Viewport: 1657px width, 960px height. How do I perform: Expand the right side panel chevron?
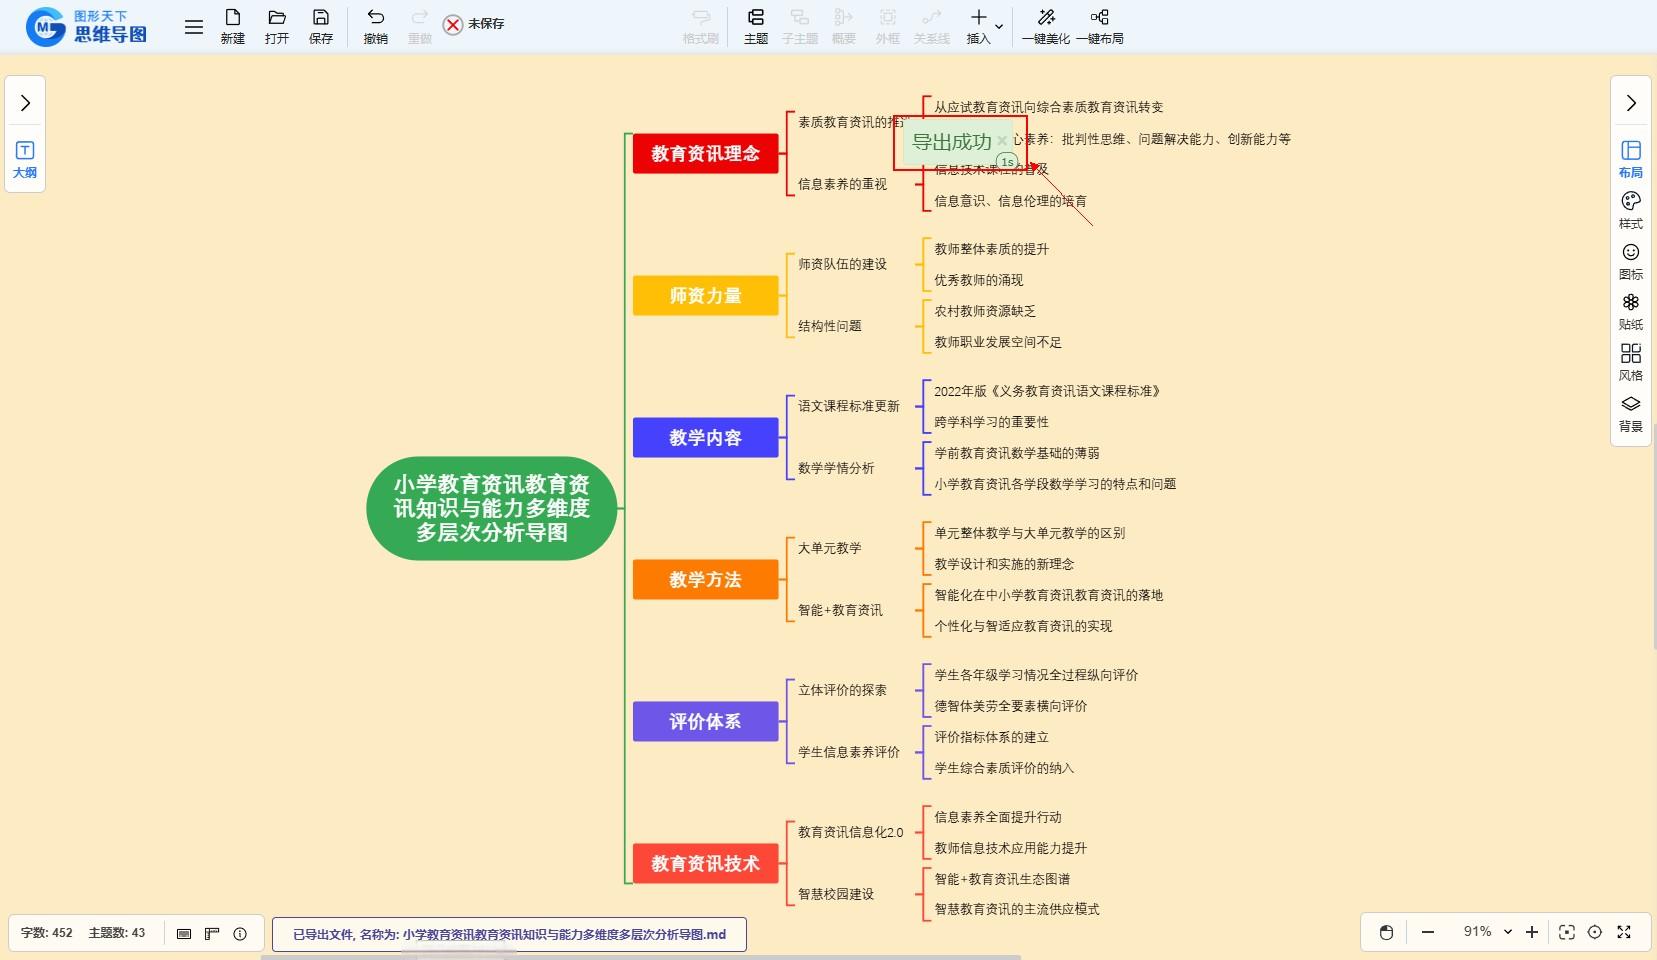coord(1631,103)
